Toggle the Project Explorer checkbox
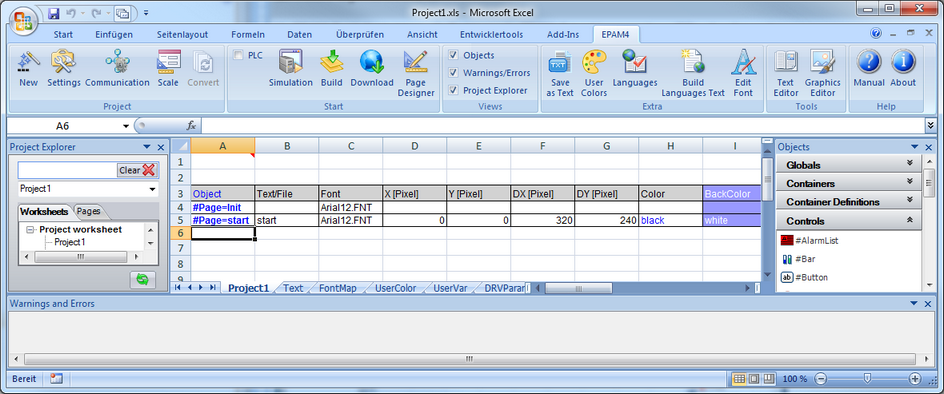 pyautogui.click(x=453, y=90)
